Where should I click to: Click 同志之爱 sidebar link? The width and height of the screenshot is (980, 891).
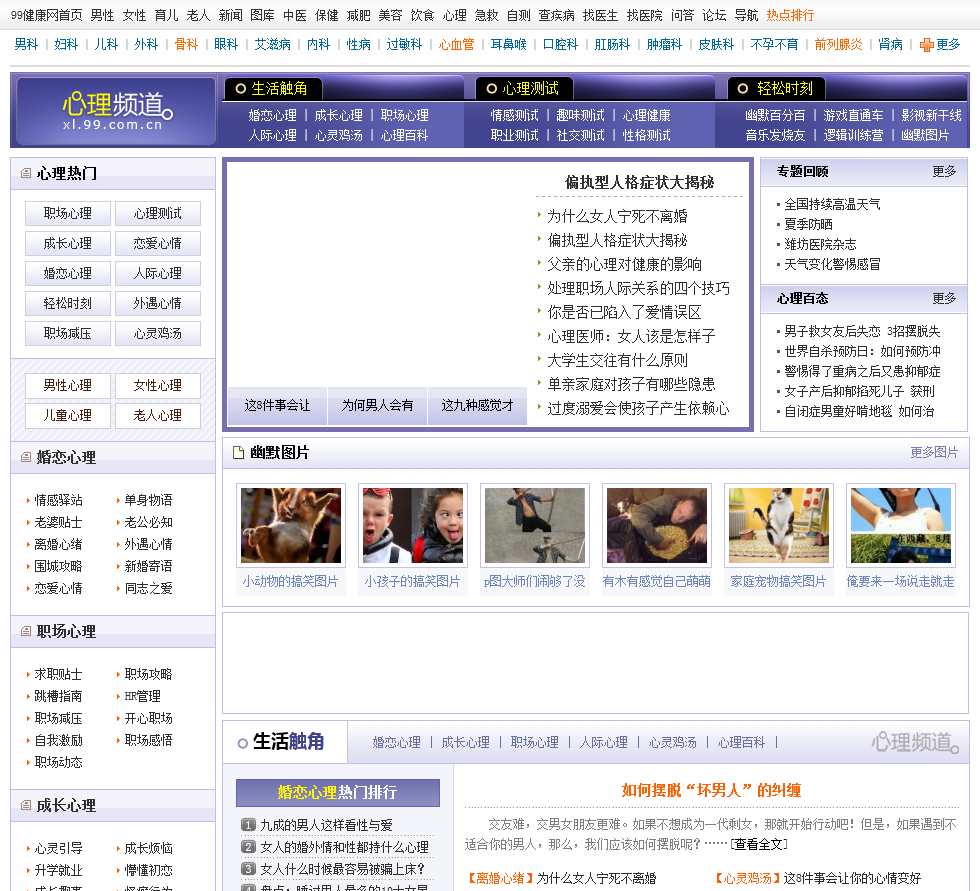pyautogui.click(x=148, y=589)
